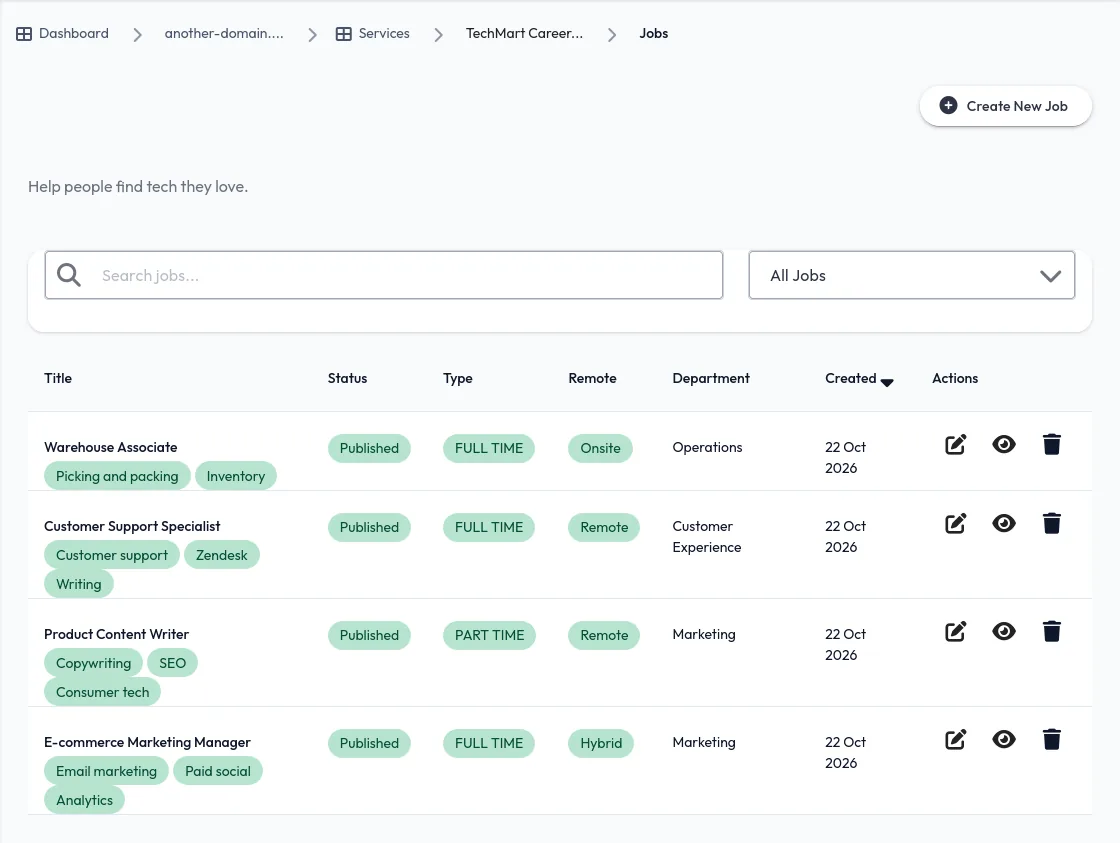Screen dimensions: 1120x843
Task: Click the Analytics tag
Action: [x=84, y=800]
